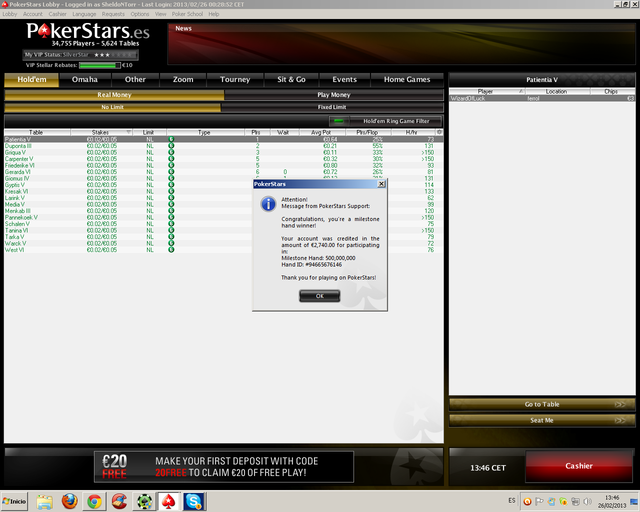Click the Seat Me button

542,420
